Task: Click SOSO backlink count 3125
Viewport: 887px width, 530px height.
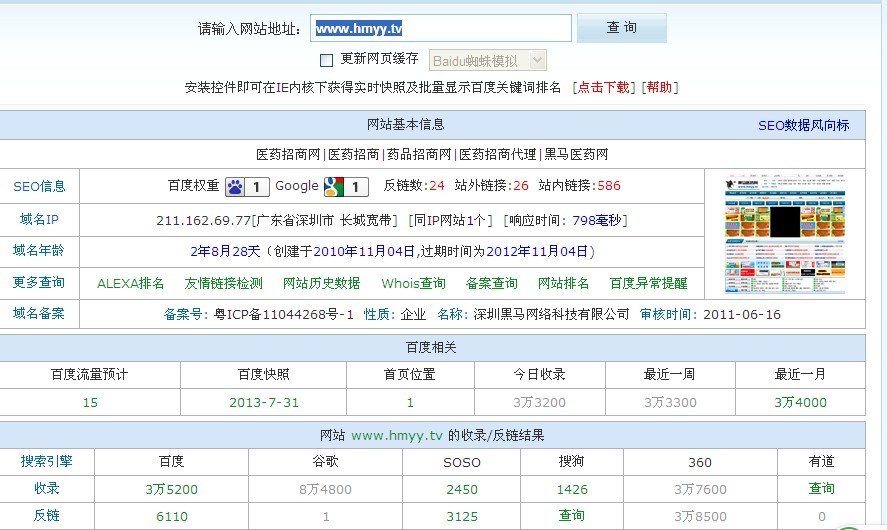Action: (462, 517)
